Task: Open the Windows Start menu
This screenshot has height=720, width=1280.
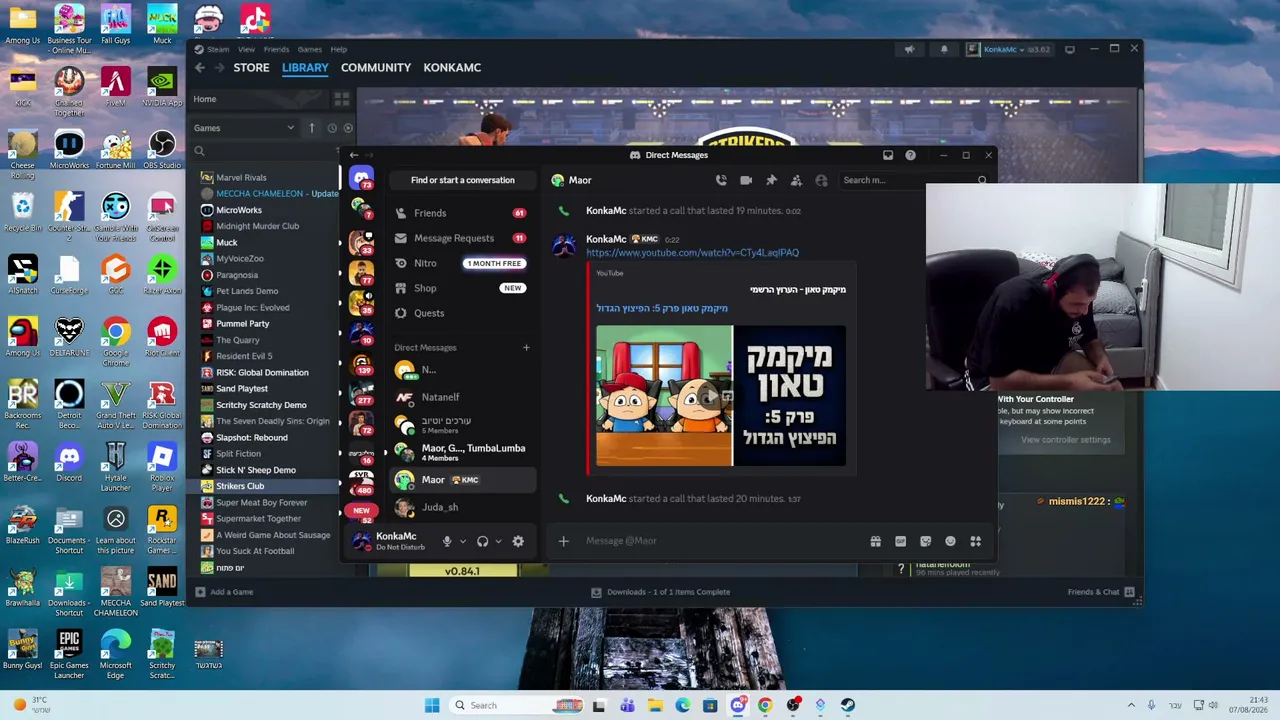Action: click(432, 705)
